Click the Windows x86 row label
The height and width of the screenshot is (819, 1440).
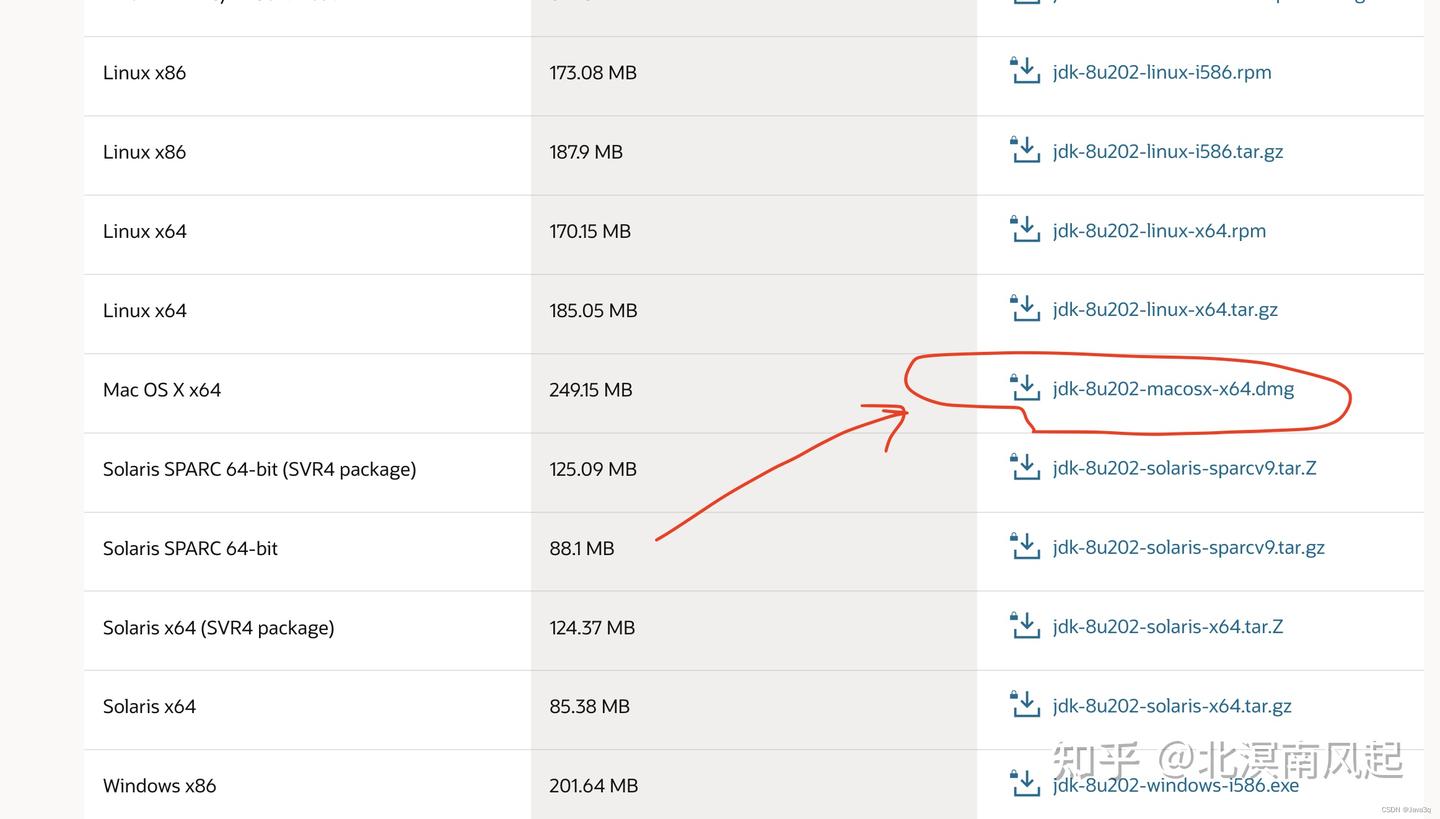[x=160, y=786]
